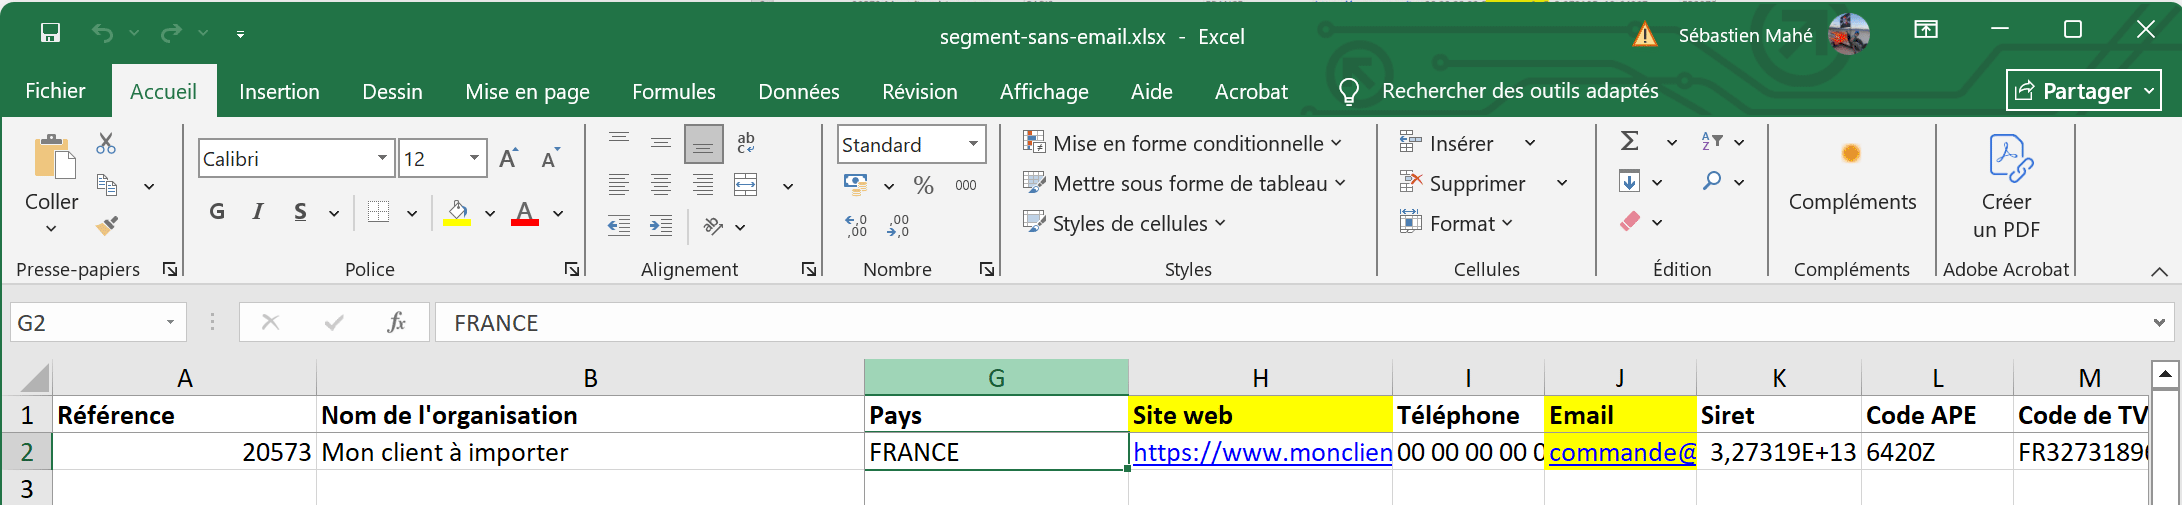Click the AutoSum sigma icon
The image size is (2182, 505).
coord(1629,142)
